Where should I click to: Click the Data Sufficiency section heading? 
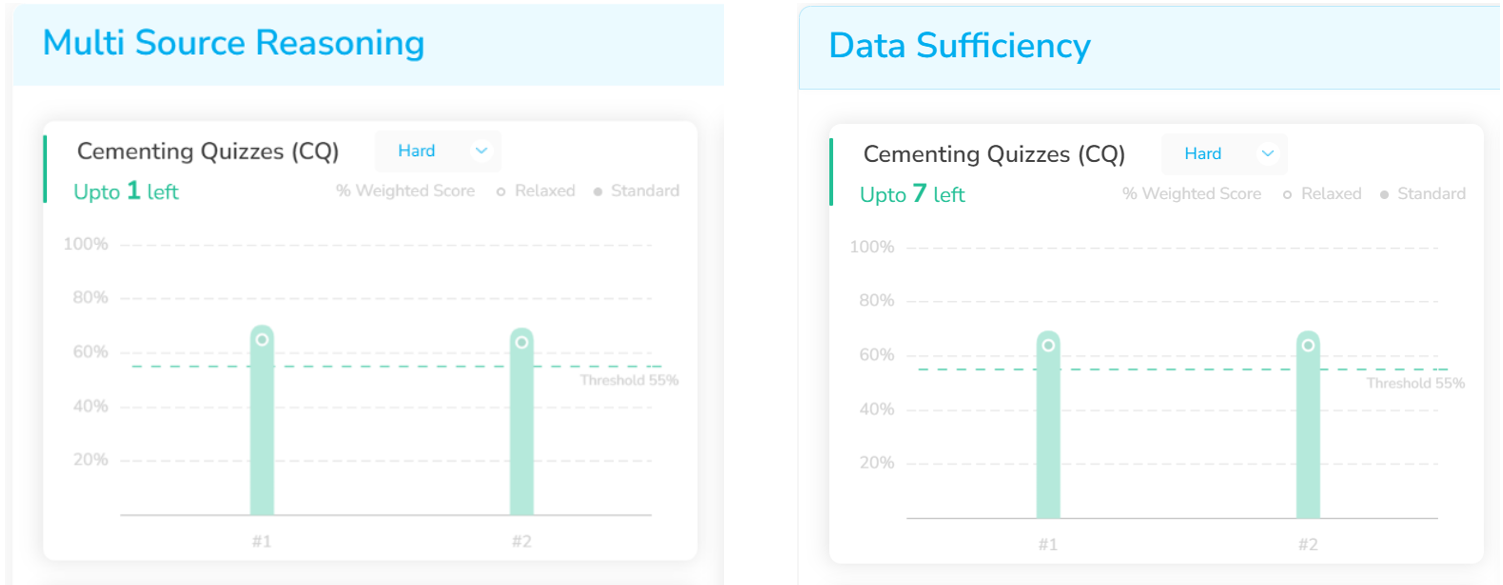point(959,46)
